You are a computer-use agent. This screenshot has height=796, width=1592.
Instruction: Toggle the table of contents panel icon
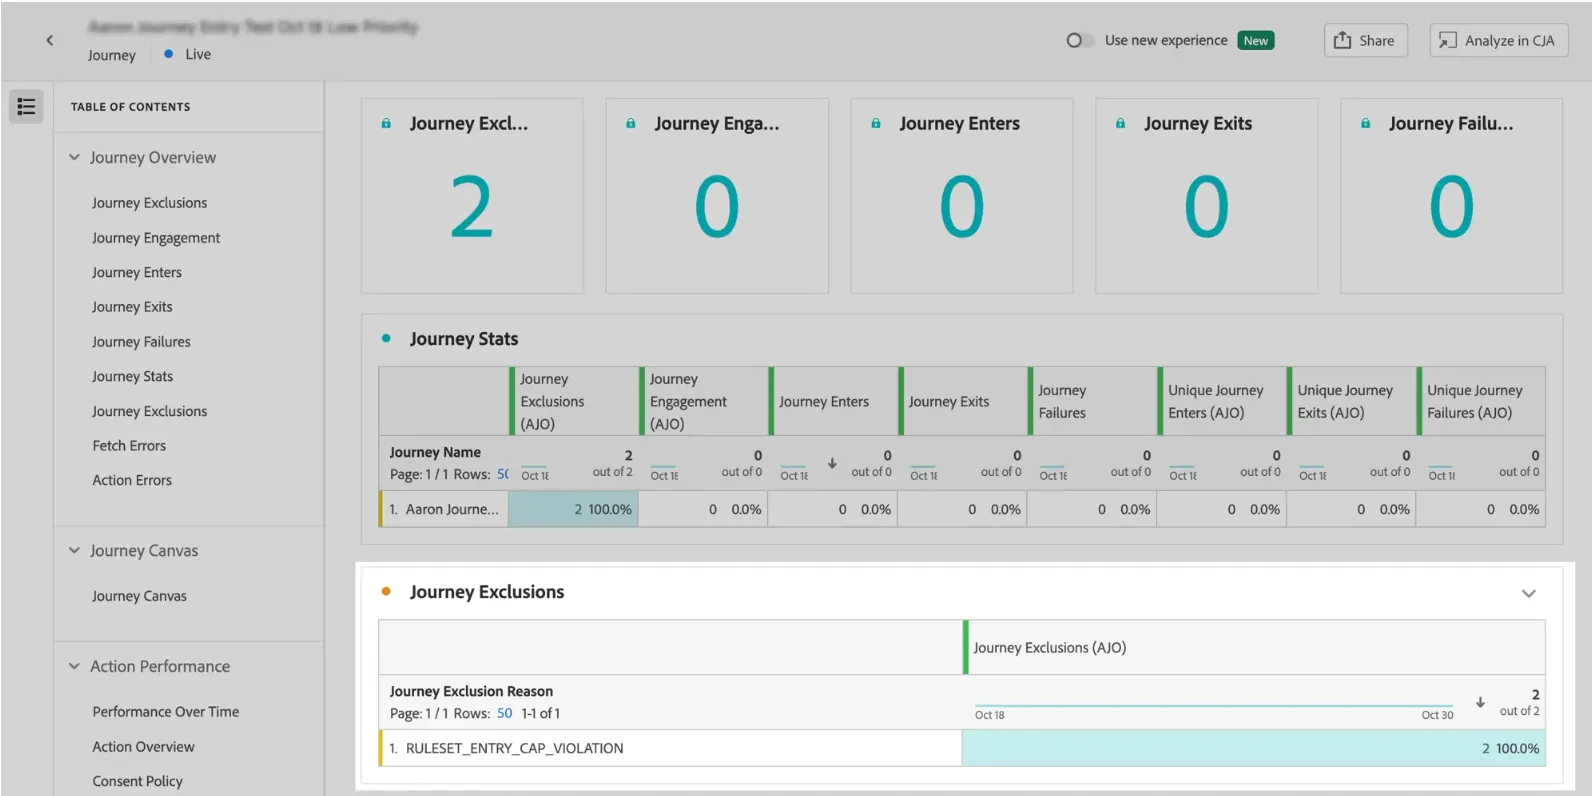[x=26, y=106]
